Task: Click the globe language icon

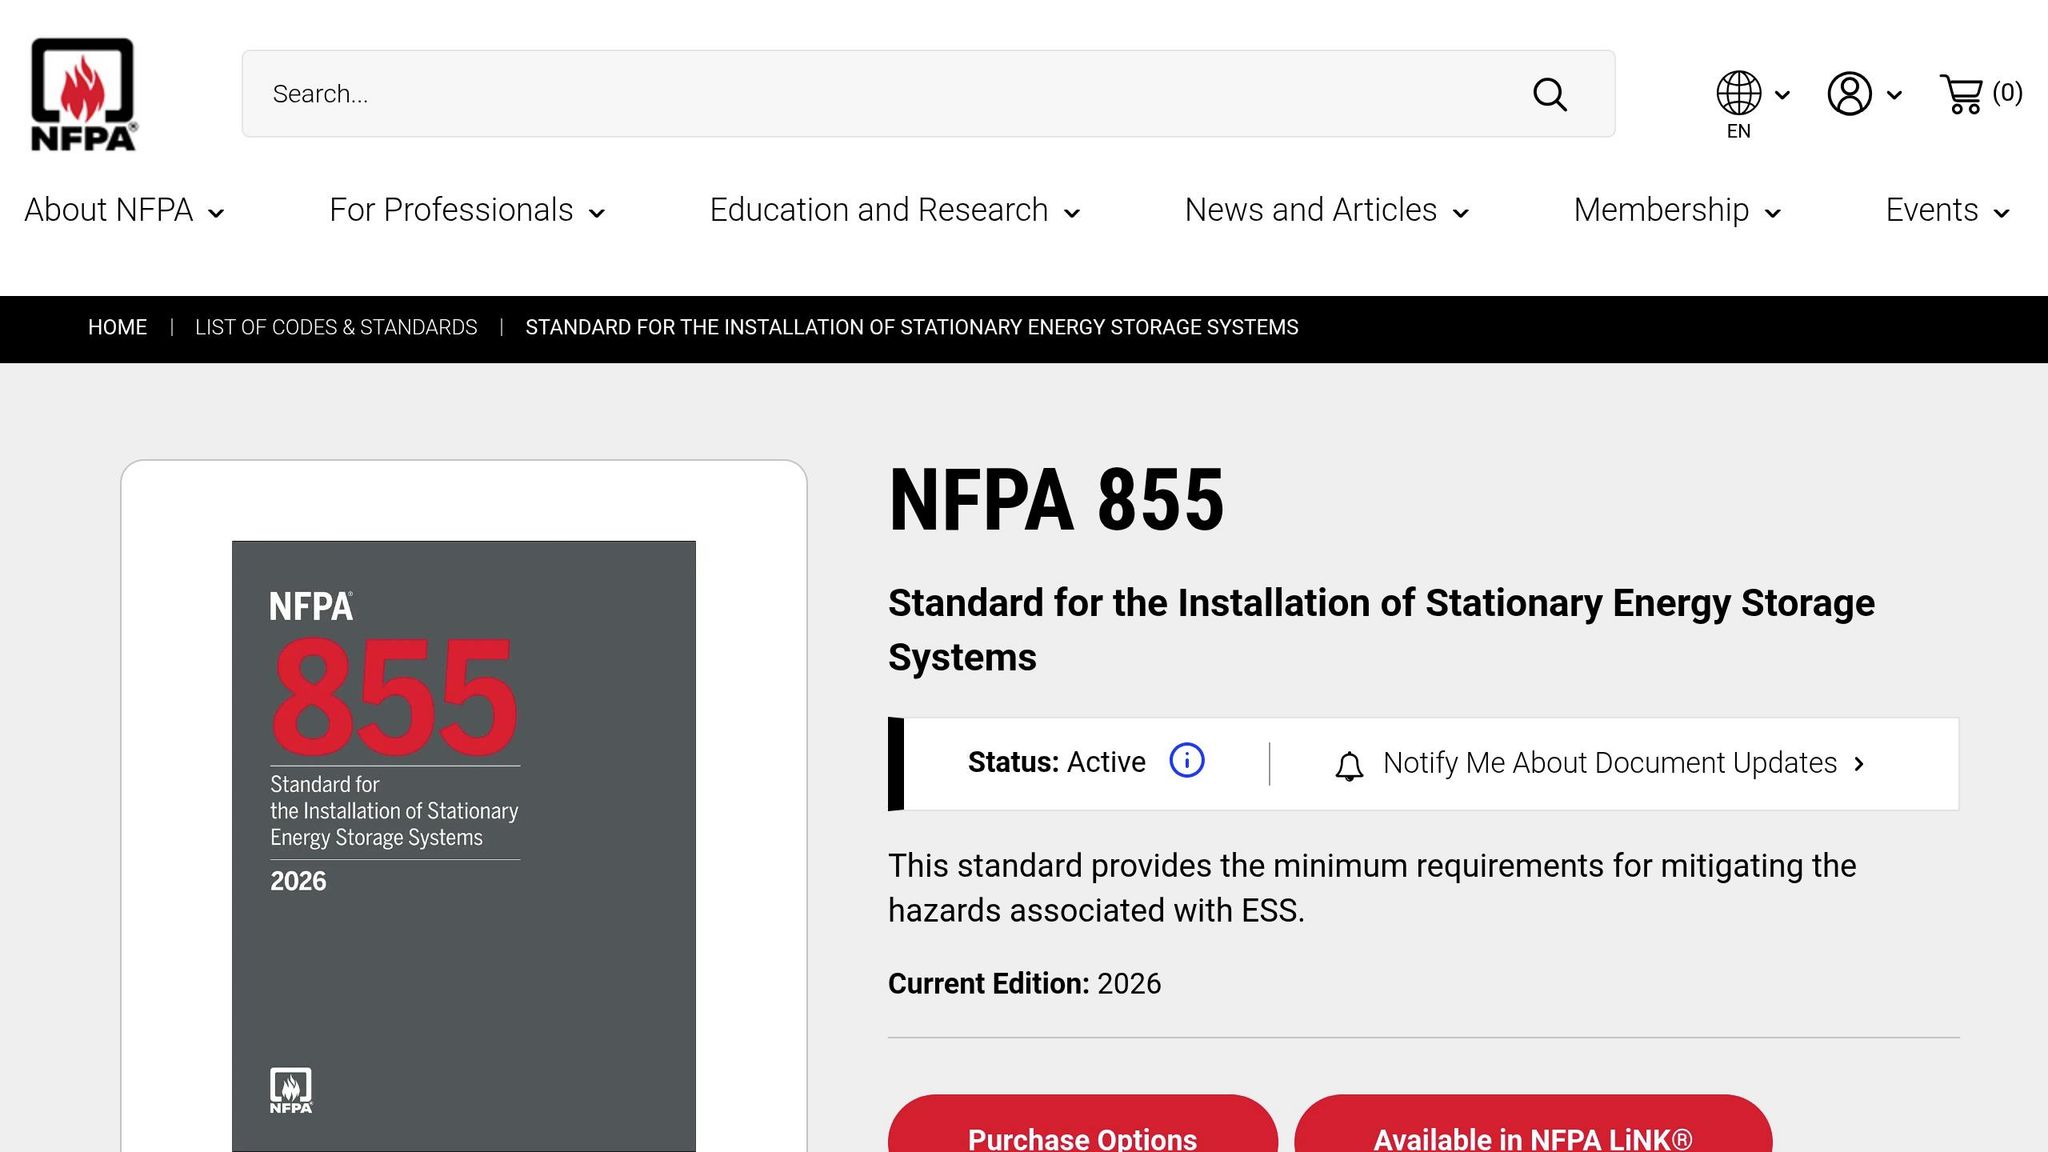Action: pyautogui.click(x=1739, y=93)
